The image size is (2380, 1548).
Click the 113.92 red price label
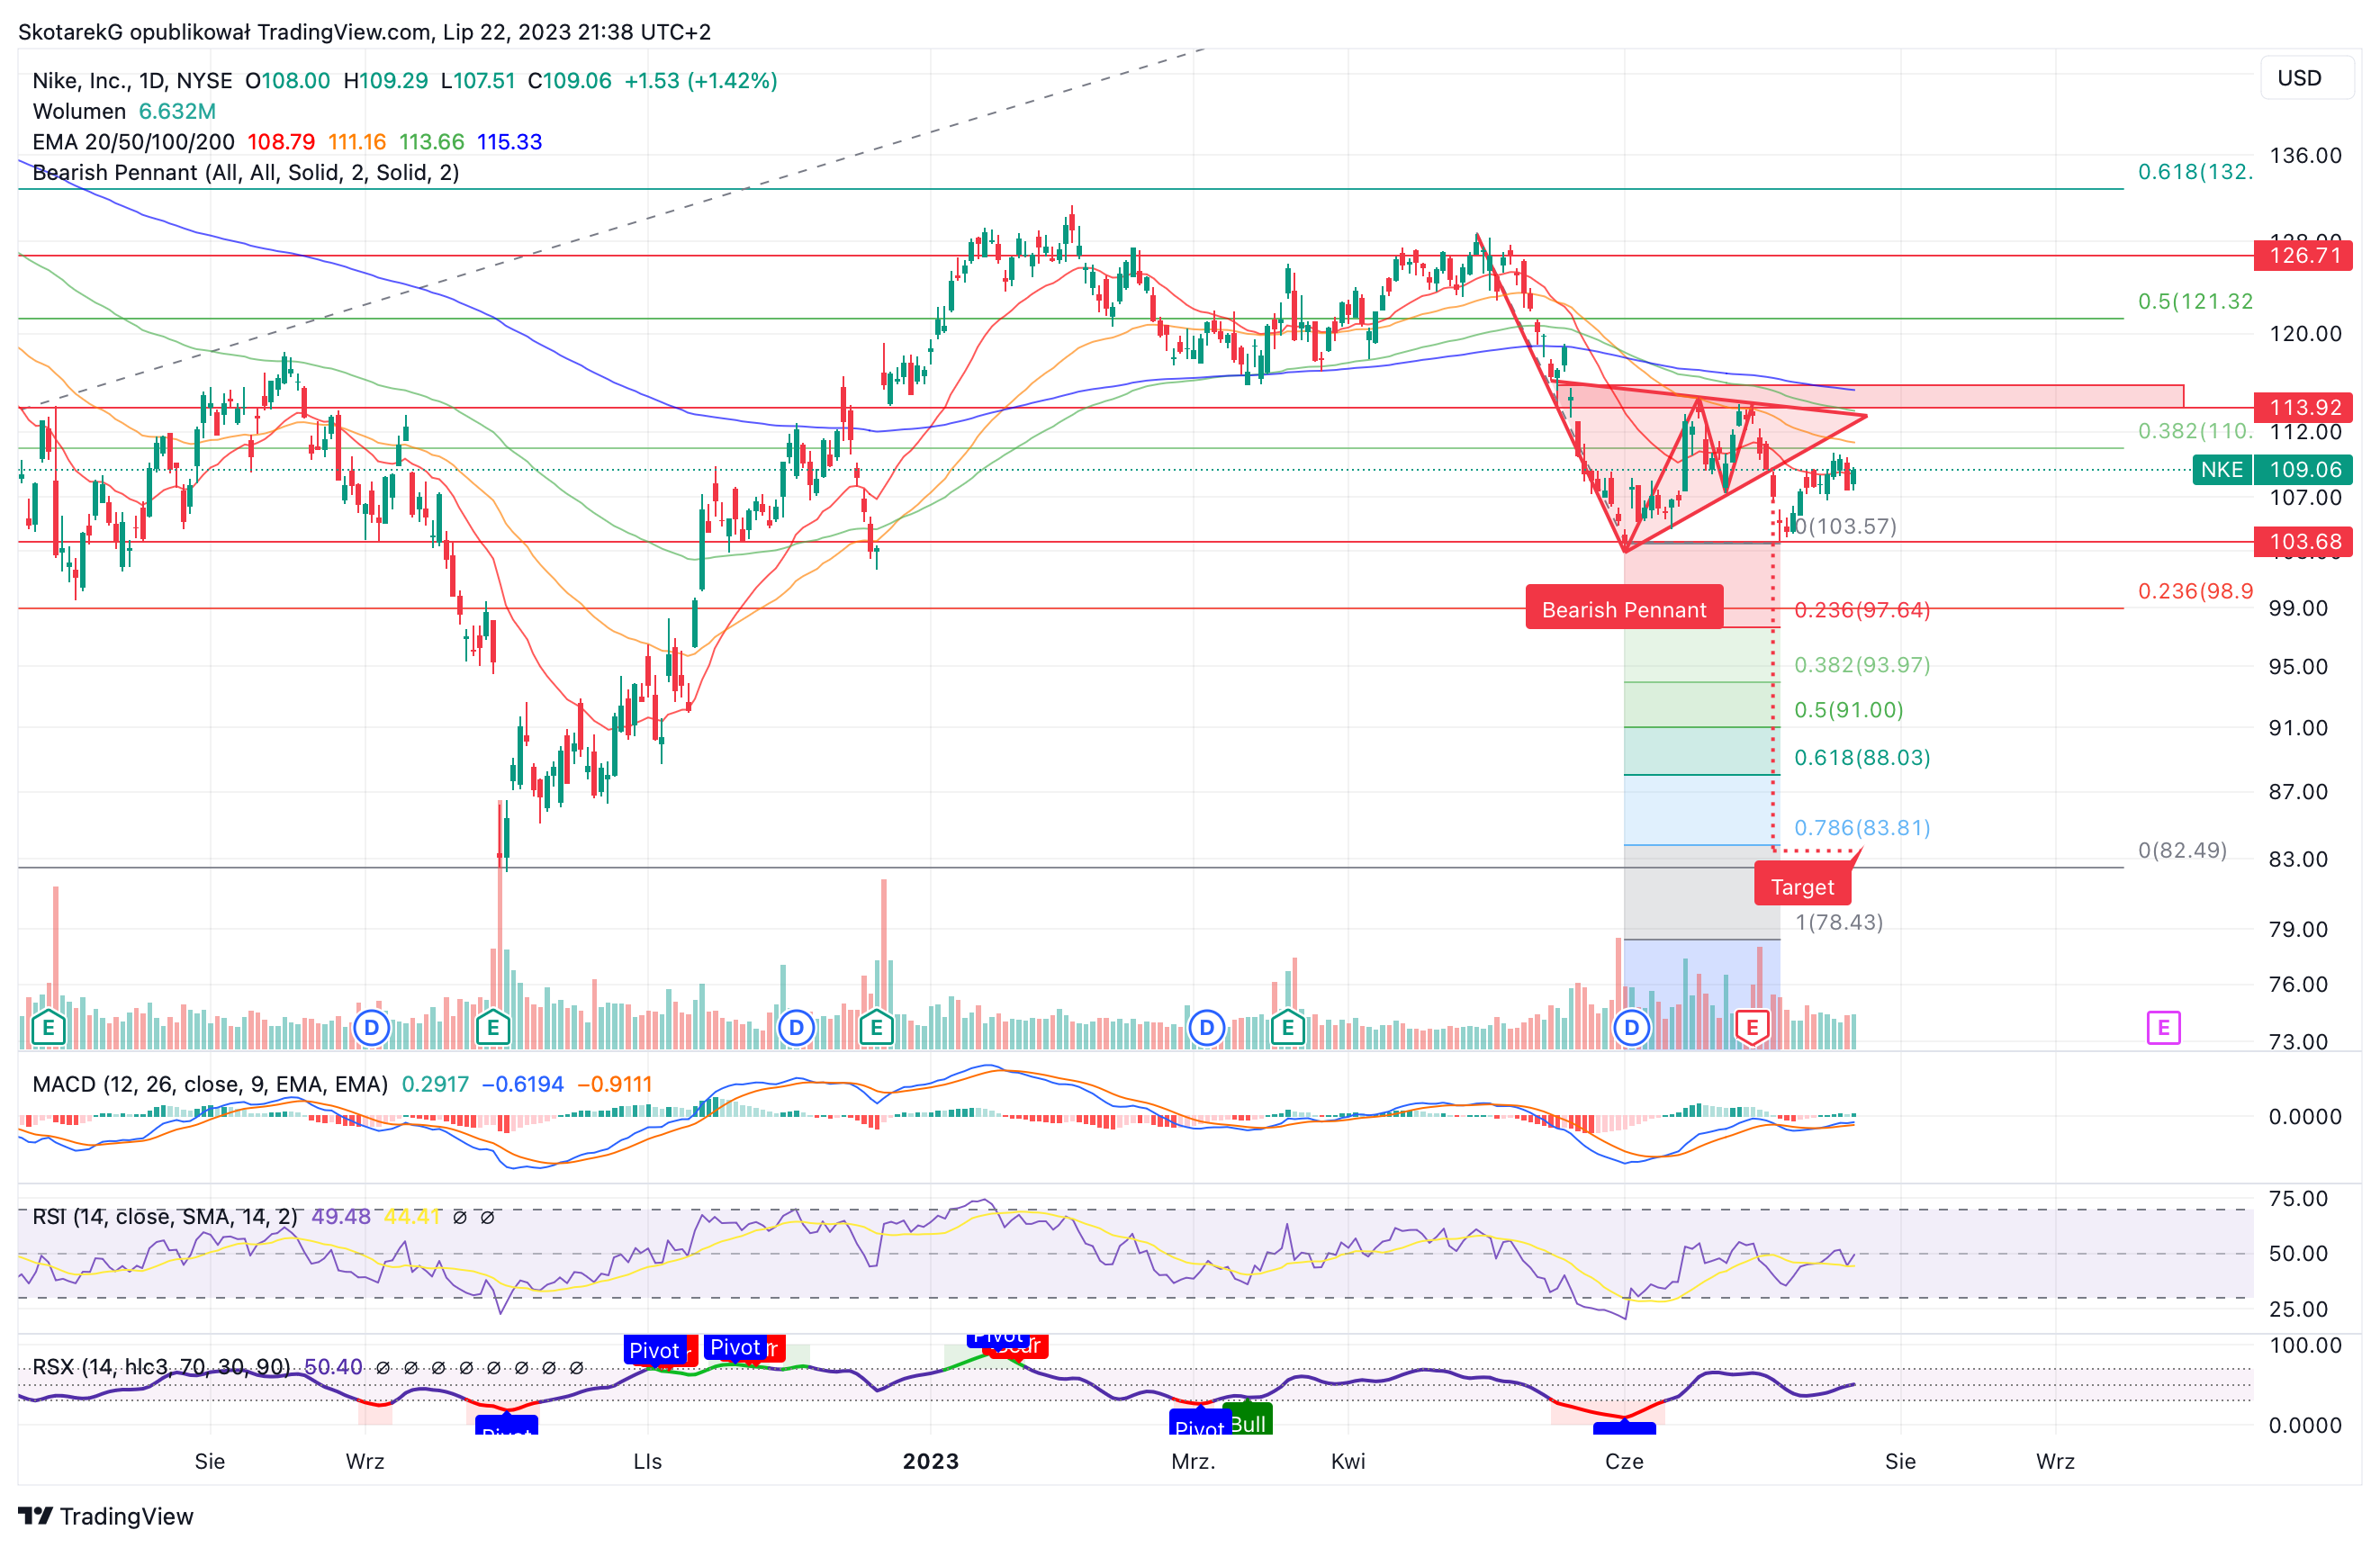tap(2303, 407)
